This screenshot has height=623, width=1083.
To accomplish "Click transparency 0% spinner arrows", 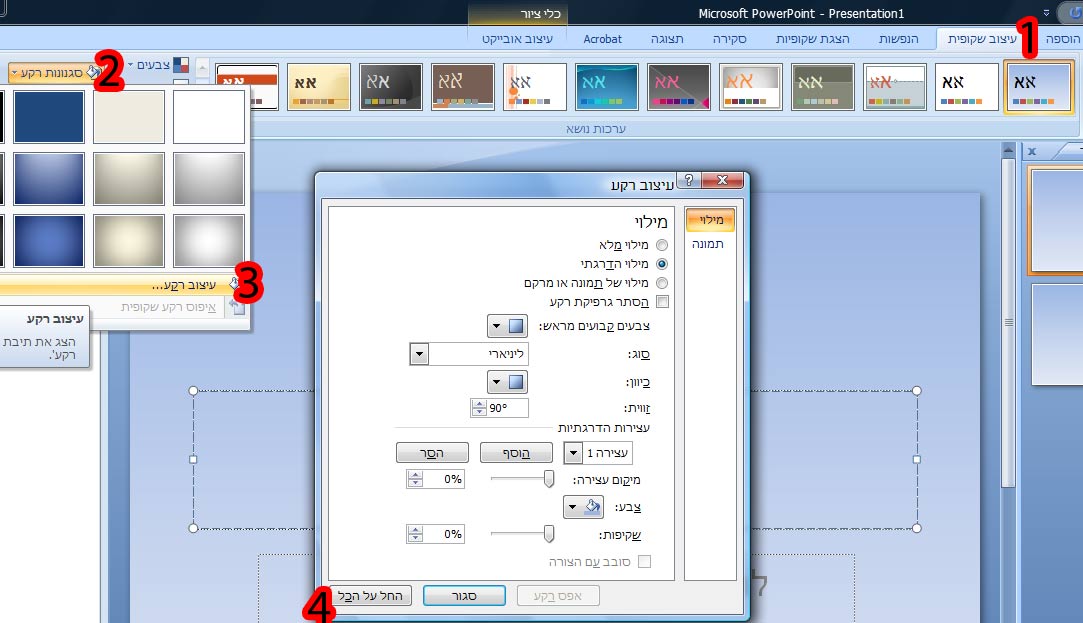I will [414, 534].
